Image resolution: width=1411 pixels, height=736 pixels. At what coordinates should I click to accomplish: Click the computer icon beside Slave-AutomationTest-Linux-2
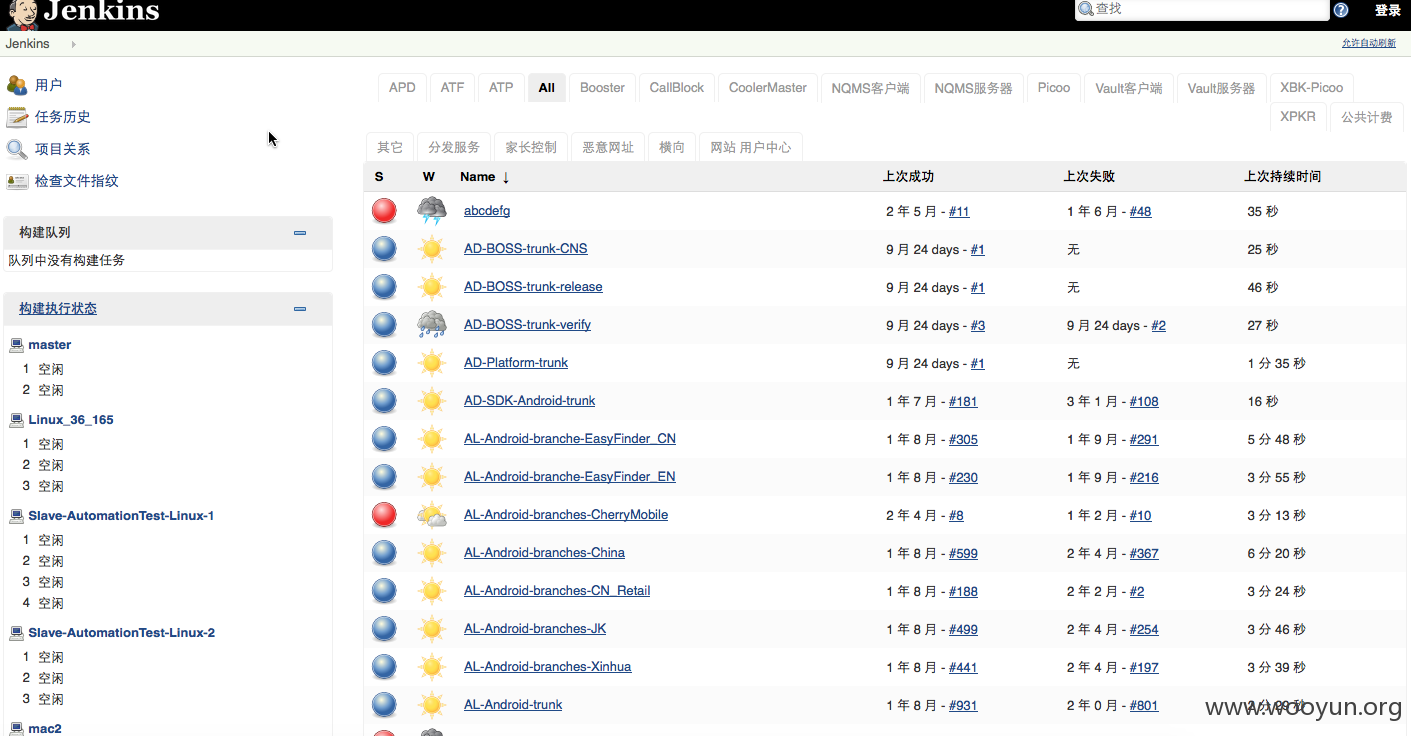click(x=16, y=633)
